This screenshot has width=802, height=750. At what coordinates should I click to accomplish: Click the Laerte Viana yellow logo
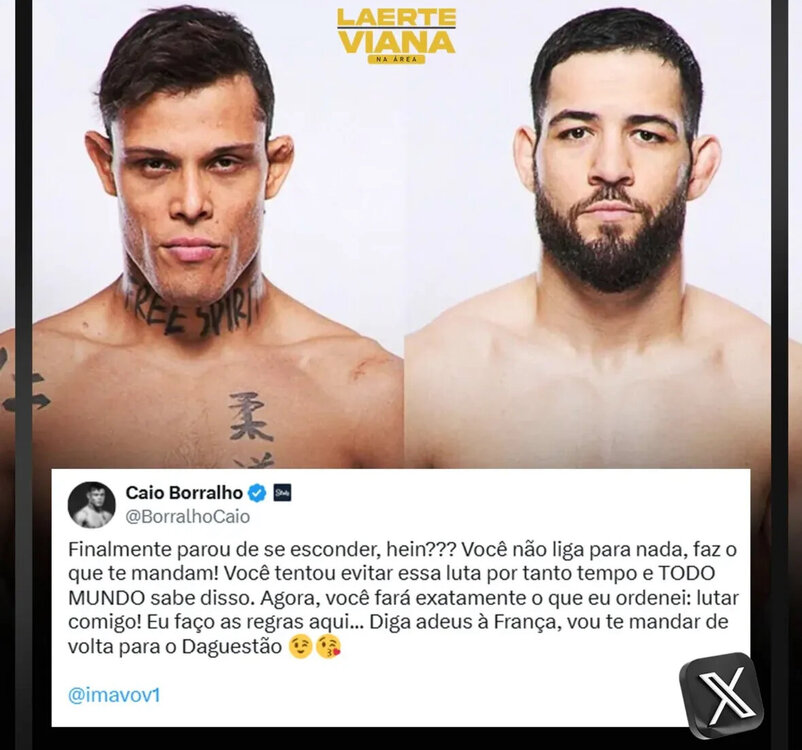396,36
